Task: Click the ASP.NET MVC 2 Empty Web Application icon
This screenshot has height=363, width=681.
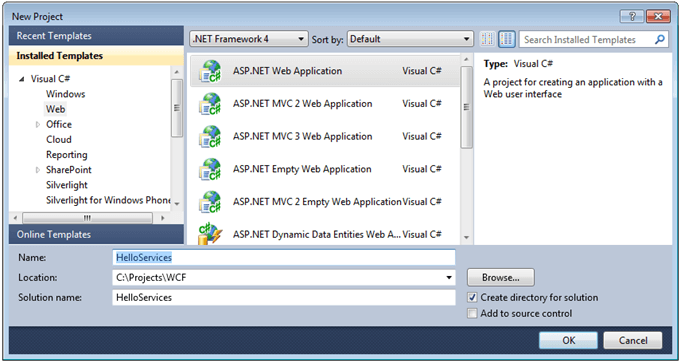Action: pyautogui.click(x=210, y=202)
